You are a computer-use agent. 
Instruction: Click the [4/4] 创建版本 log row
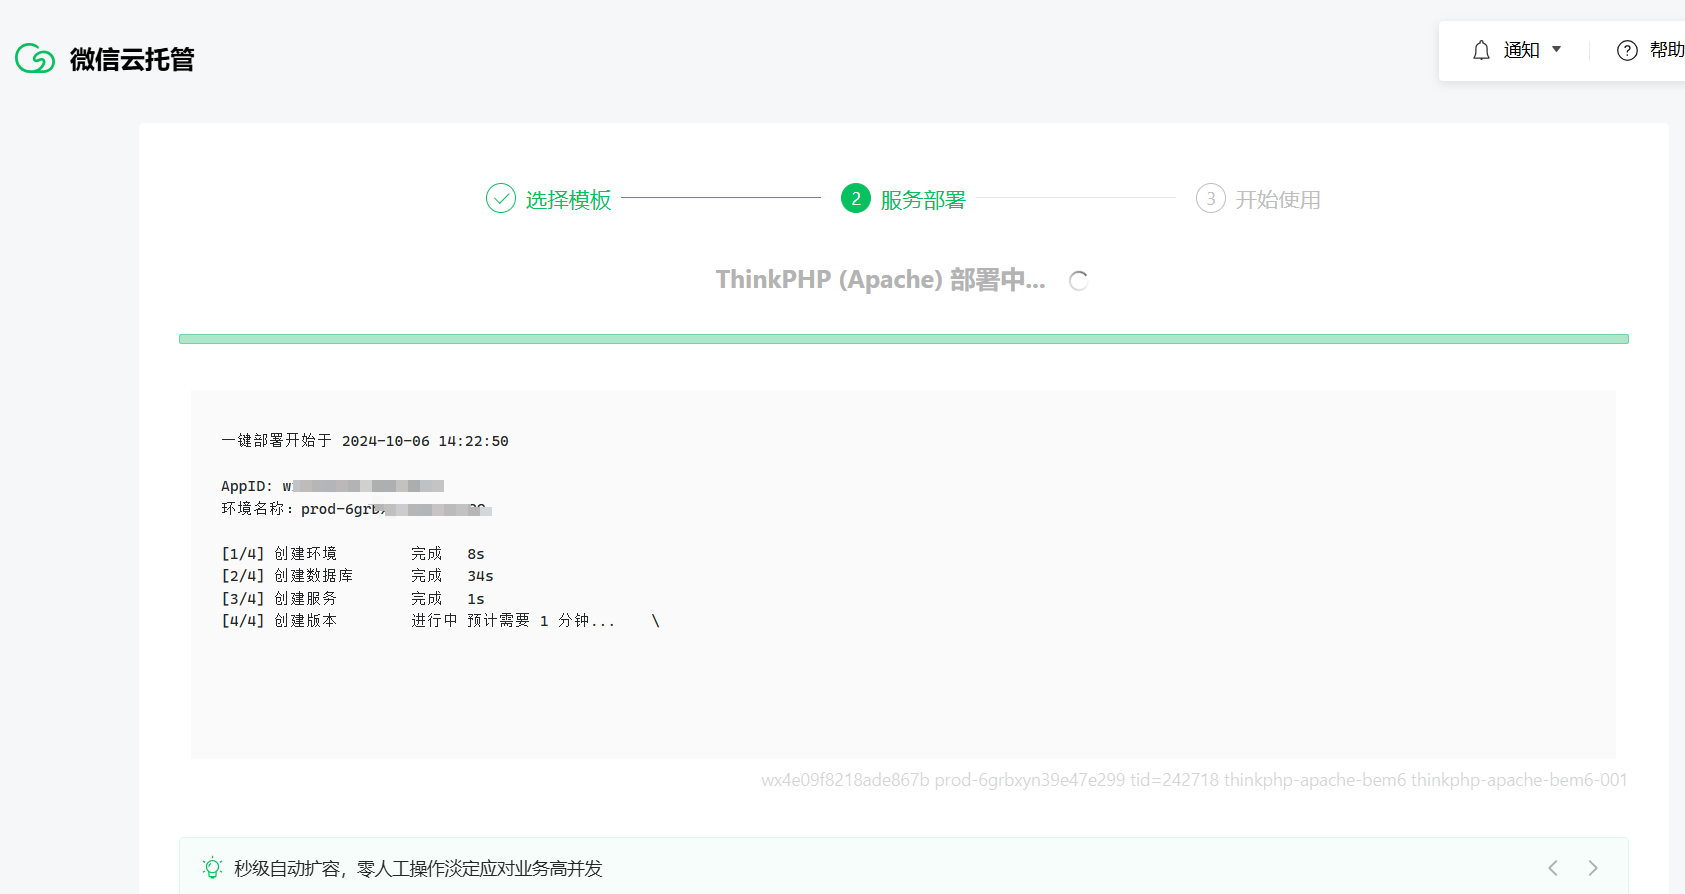pos(440,621)
